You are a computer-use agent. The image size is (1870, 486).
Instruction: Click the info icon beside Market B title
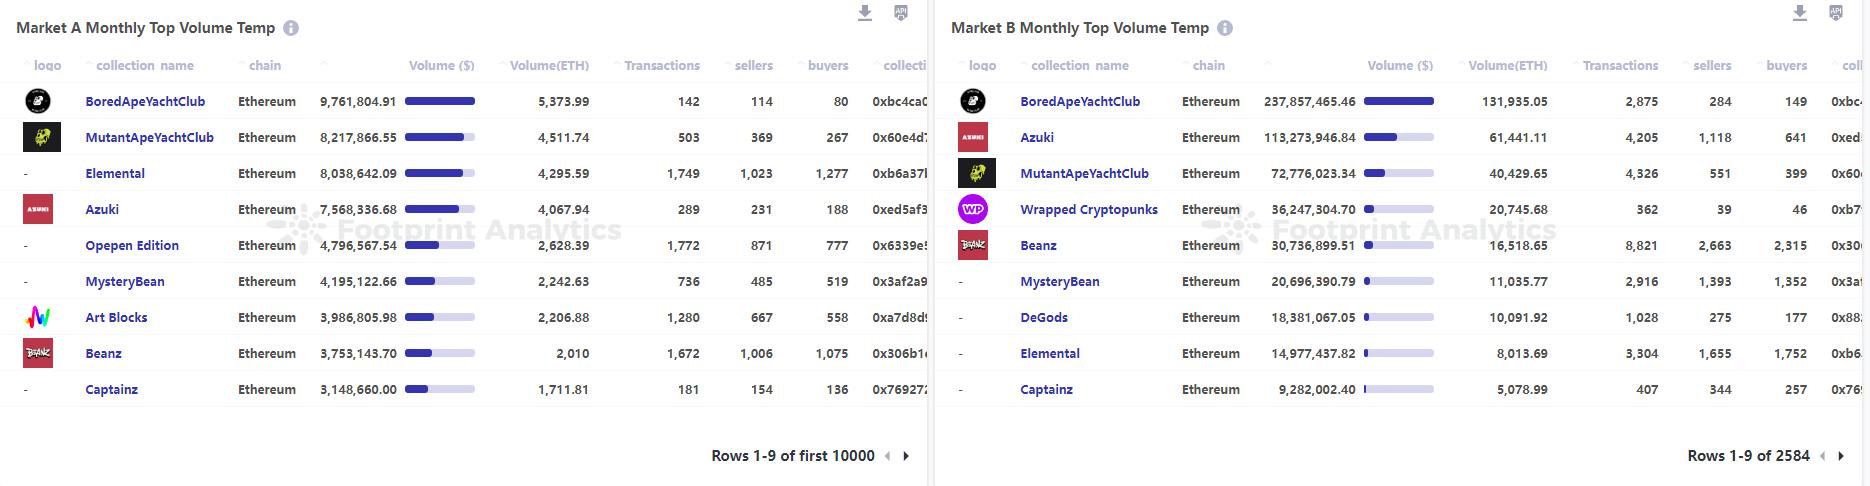pyautogui.click(x=1225, y=28)
